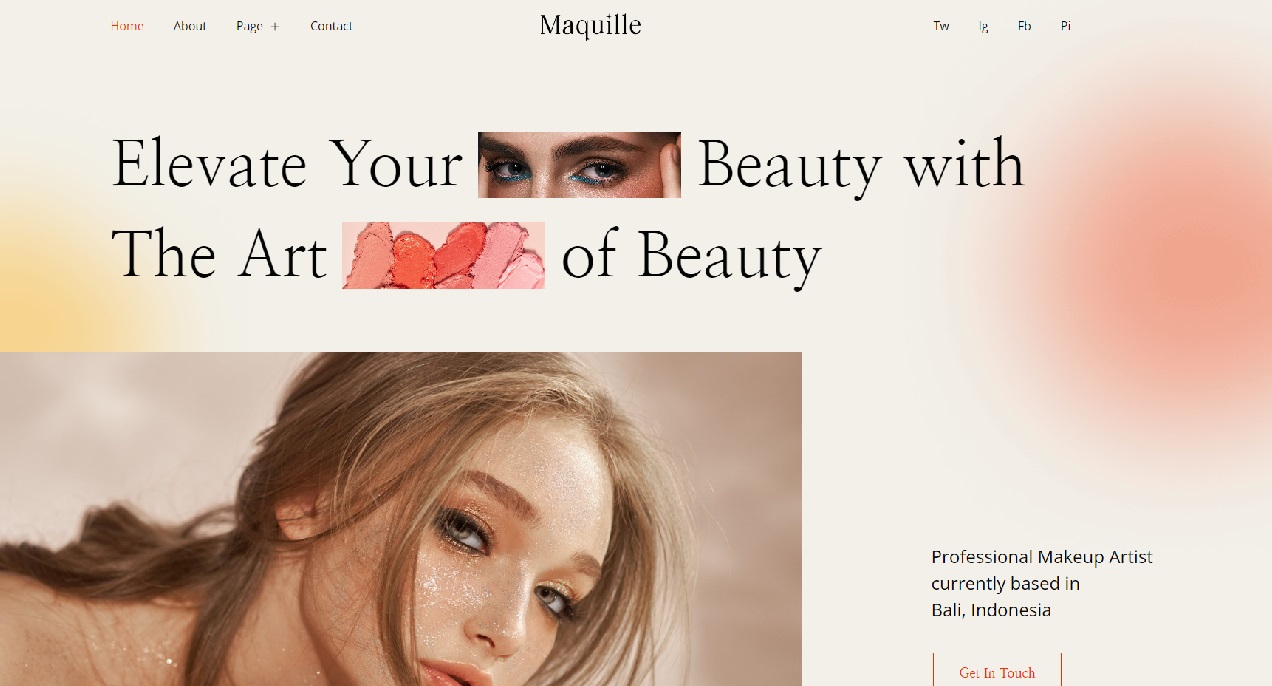
Task: Click the Get In Touch button
Action: tap(997, 672)
